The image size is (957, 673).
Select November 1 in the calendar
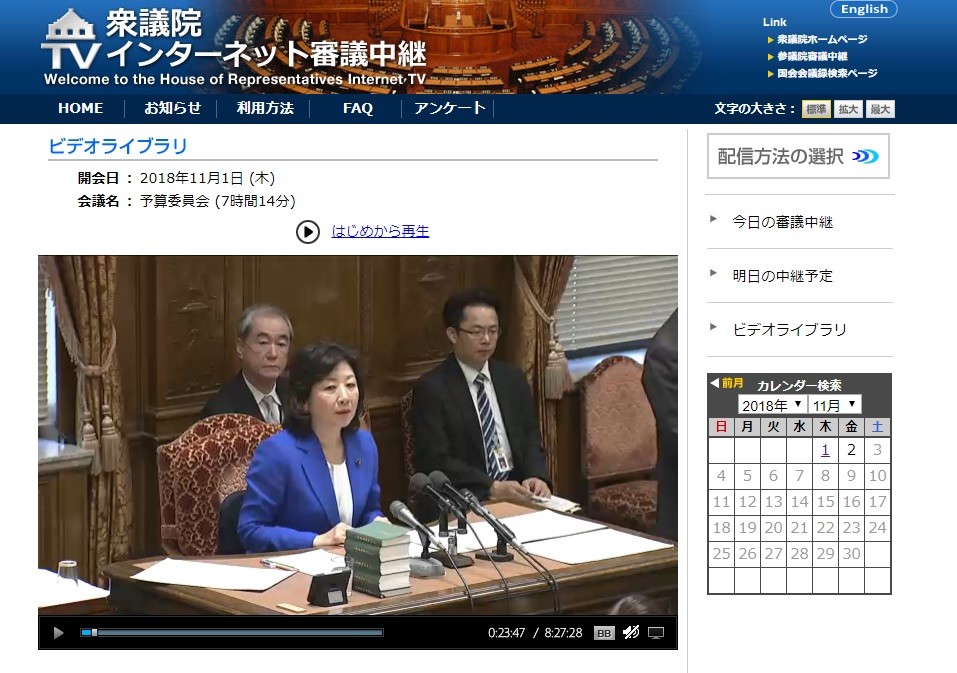tap(824, 450)
